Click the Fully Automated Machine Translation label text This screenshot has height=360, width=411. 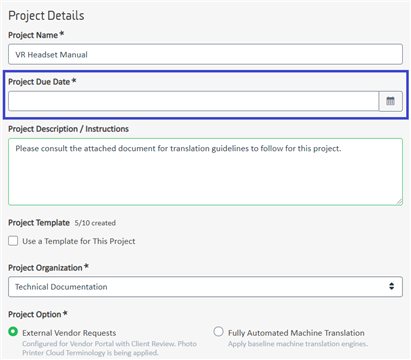click(x=296, y=333)
